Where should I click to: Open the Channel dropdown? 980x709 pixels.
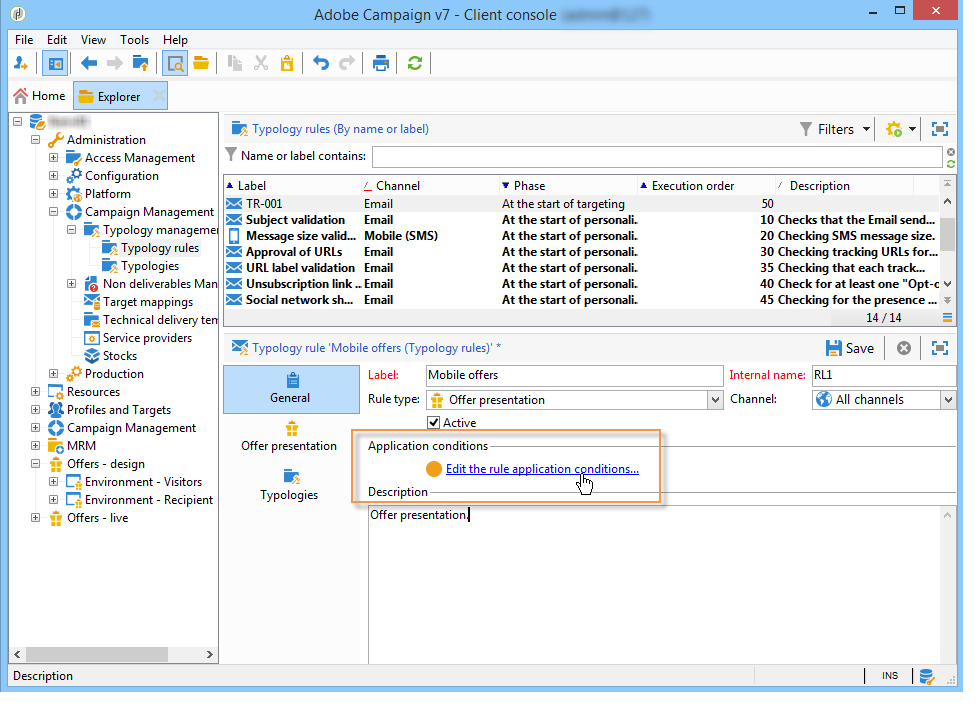948,400
